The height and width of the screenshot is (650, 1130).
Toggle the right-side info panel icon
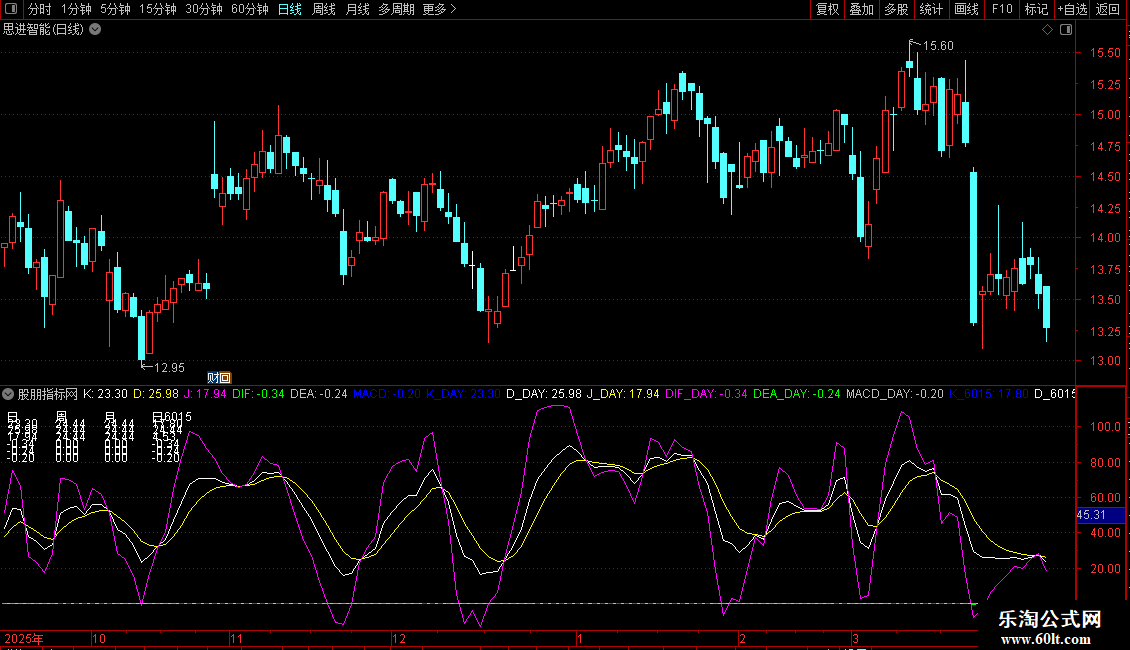(1066, 30)
